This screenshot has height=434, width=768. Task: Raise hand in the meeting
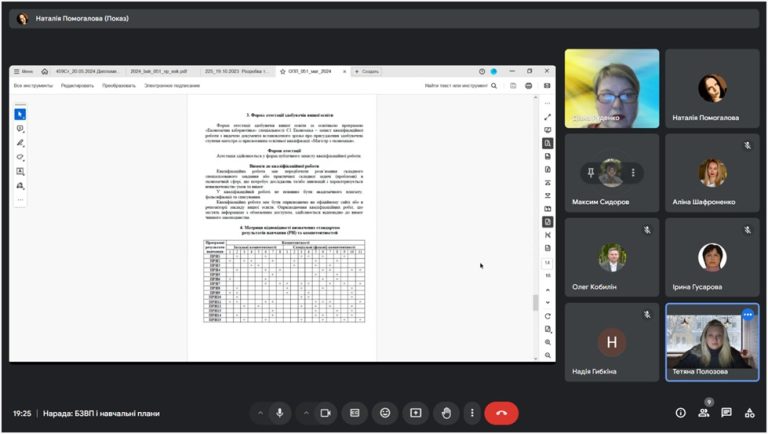pos(446,413)
